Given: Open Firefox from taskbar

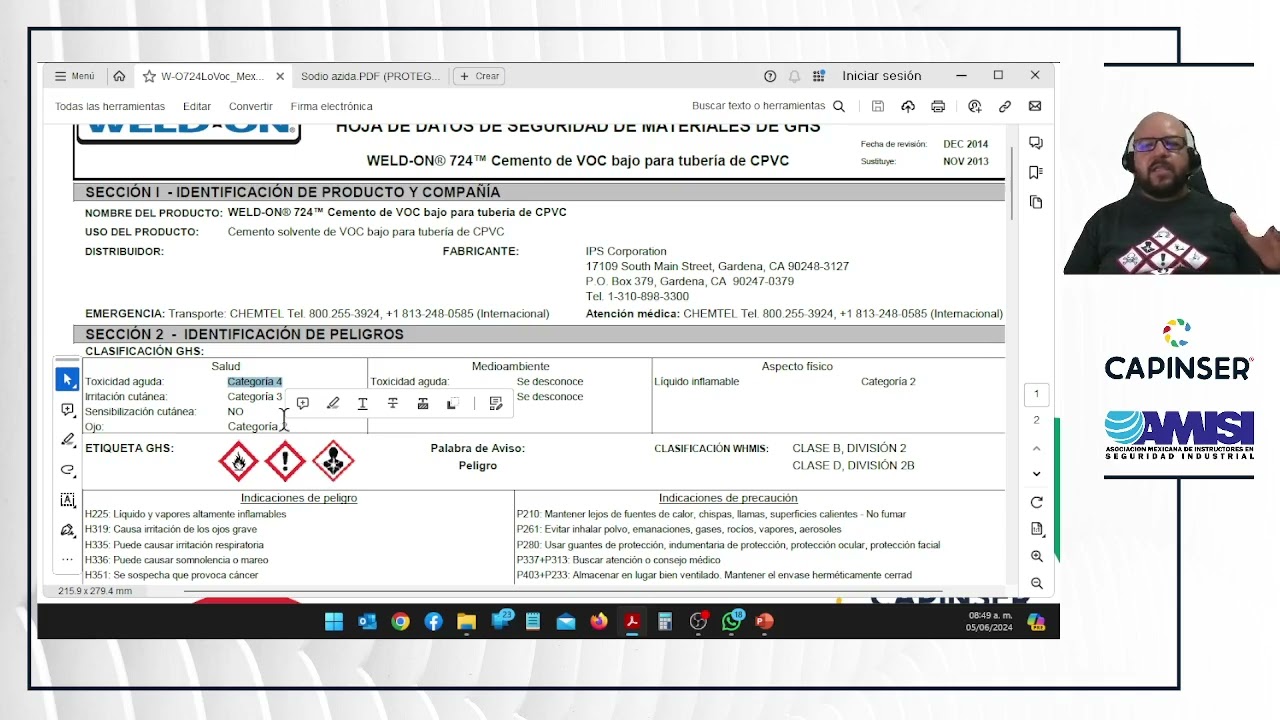Looking at the screenshot, I should [599, 622].
